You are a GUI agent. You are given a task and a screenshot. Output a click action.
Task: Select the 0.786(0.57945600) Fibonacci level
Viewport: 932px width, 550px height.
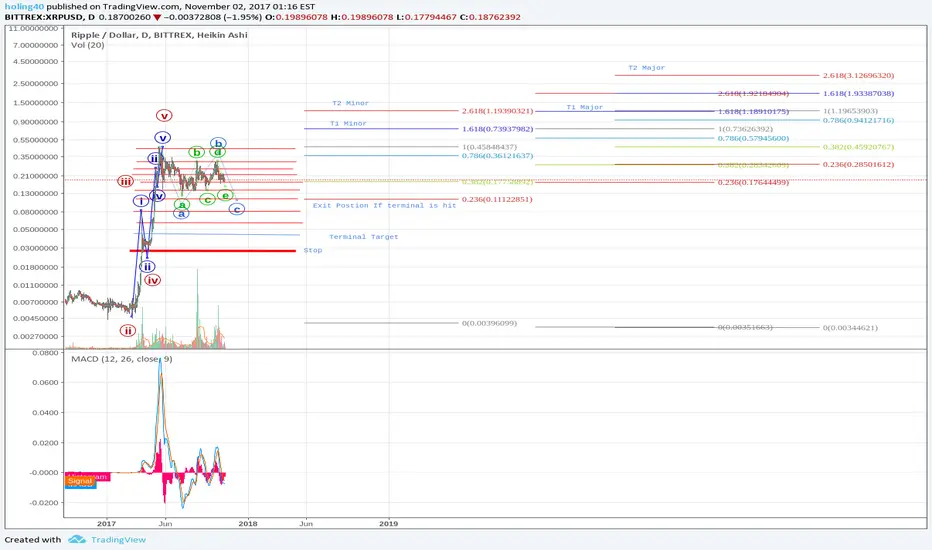753,139
